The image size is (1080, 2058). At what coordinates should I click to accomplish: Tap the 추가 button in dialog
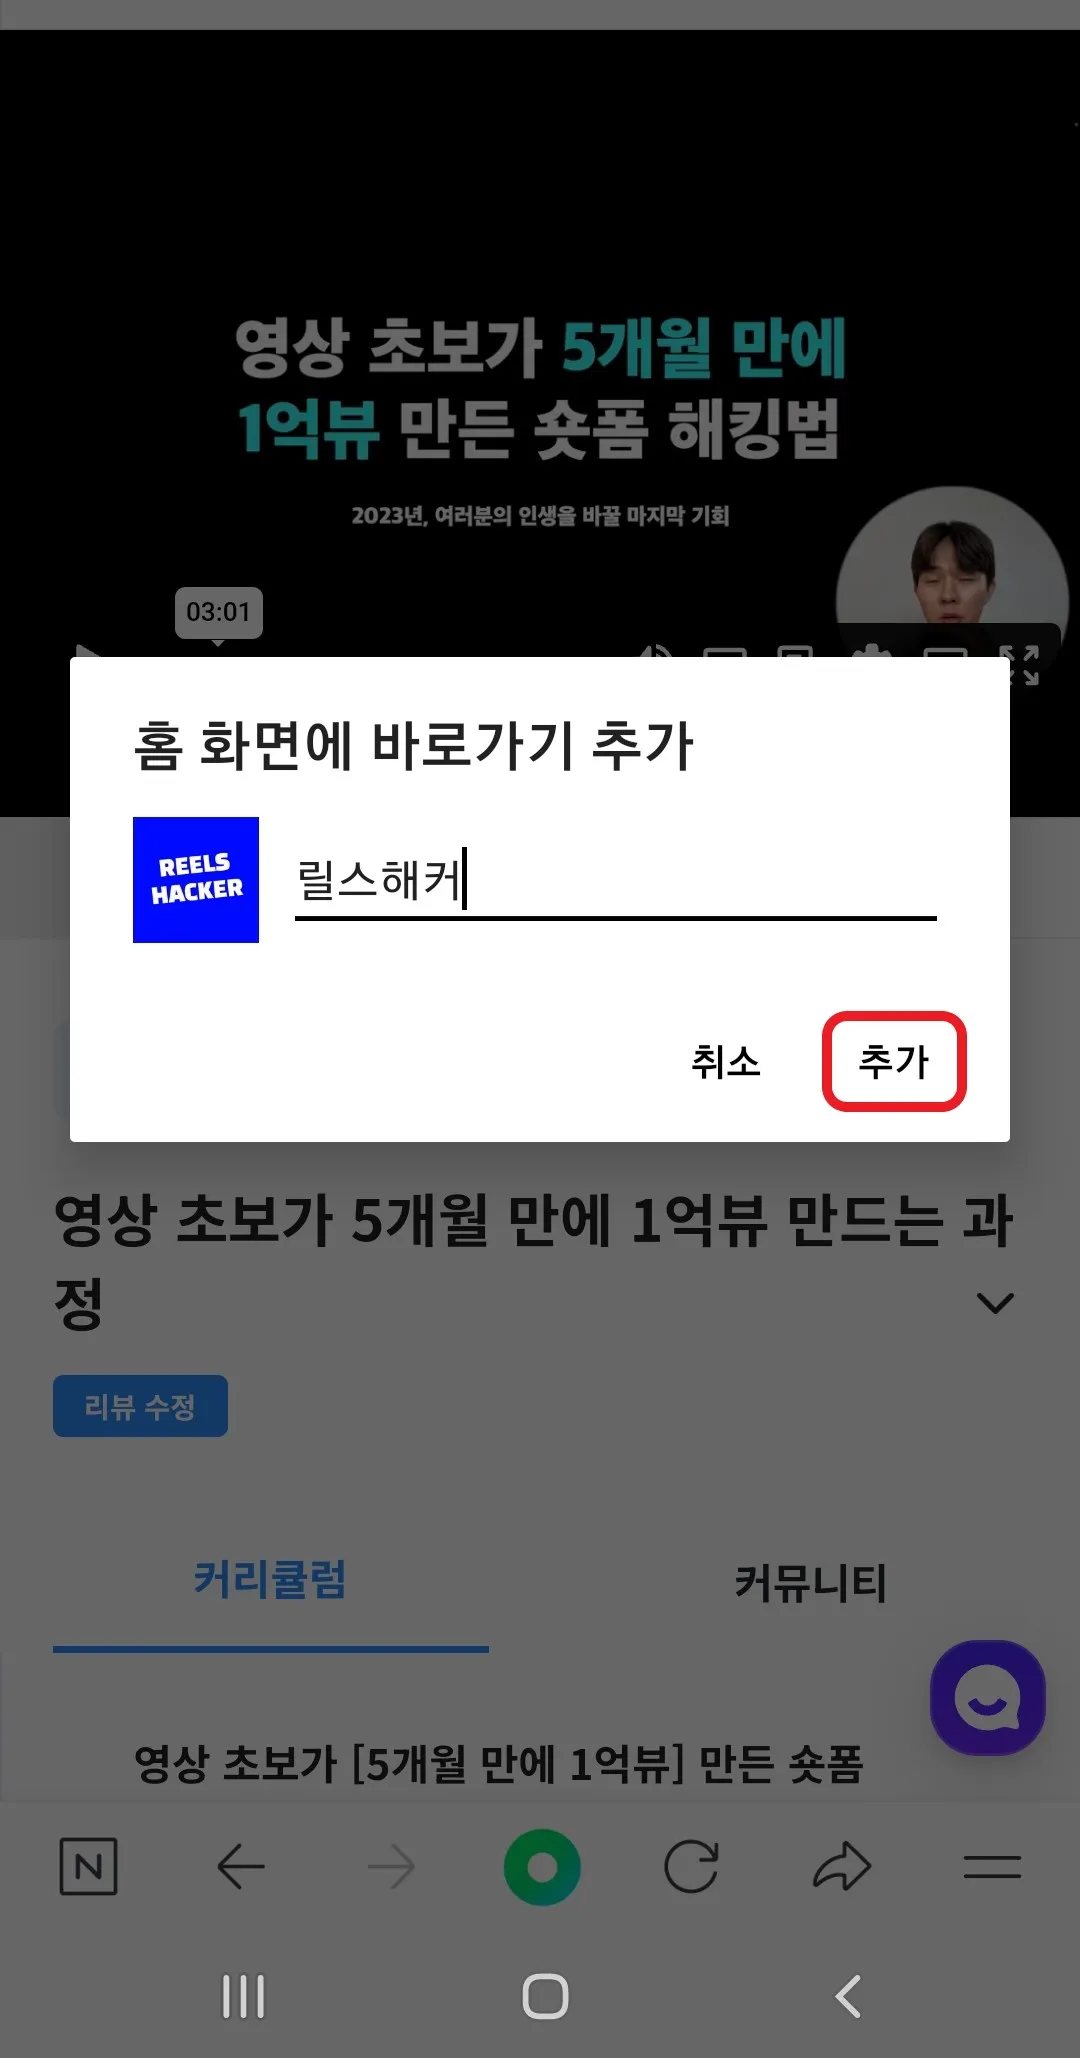point(894,1061)
